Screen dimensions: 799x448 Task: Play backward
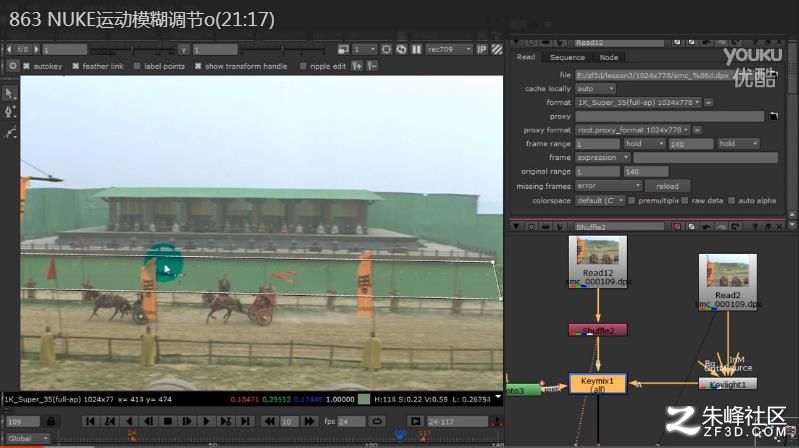coord(129,421)
